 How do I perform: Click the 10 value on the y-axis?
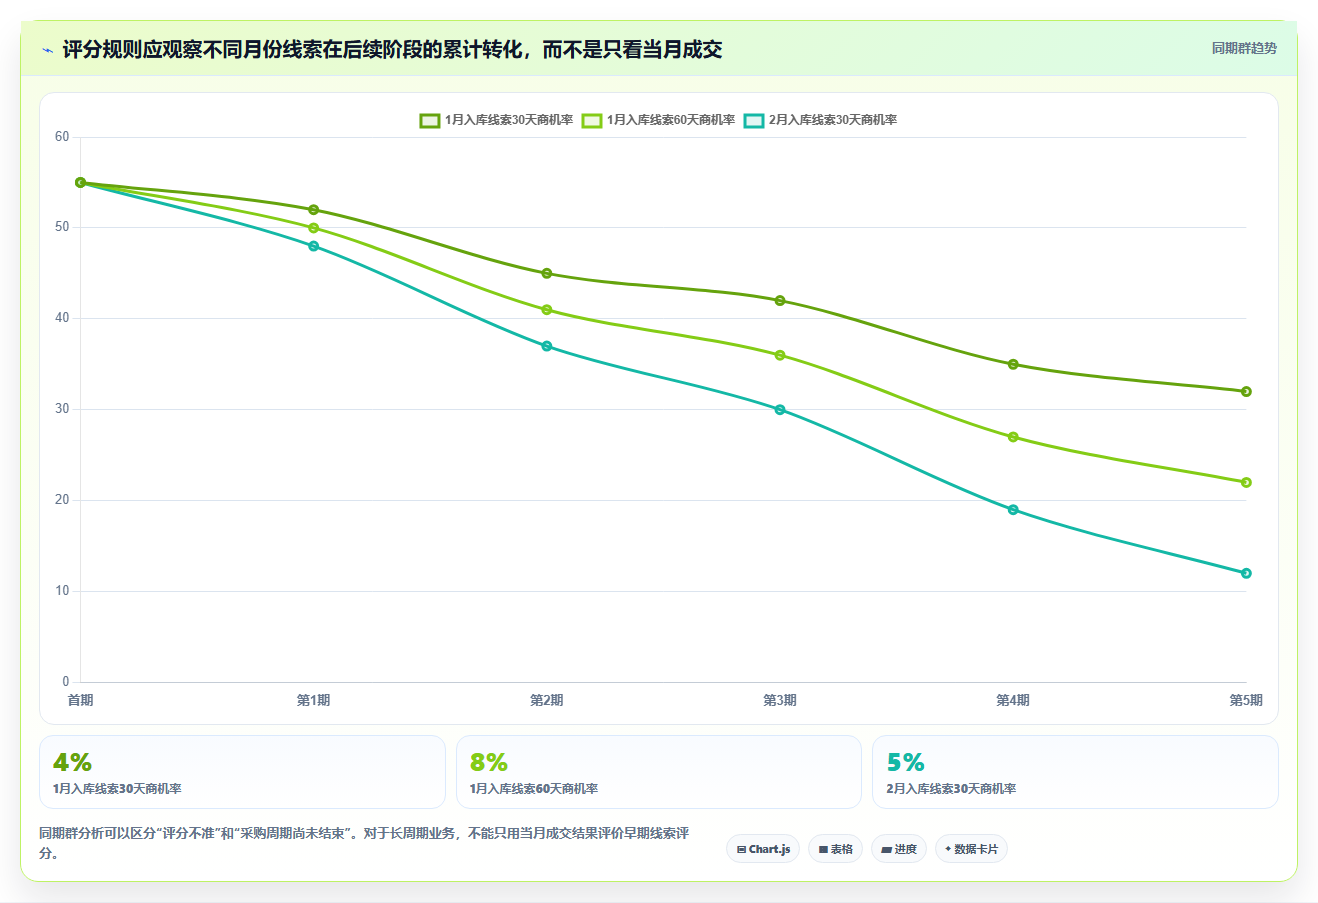pos(62,591)
